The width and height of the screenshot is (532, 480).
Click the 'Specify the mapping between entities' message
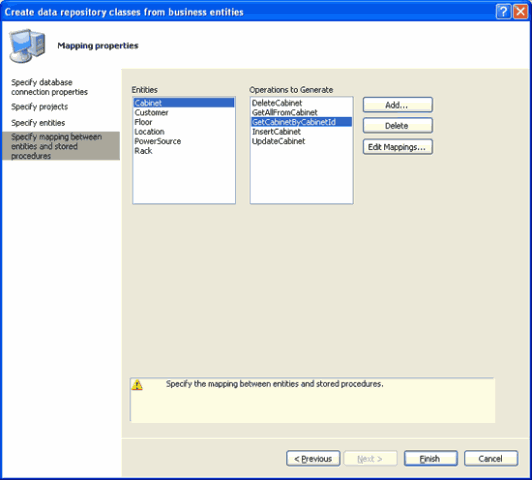pos(274,384)
